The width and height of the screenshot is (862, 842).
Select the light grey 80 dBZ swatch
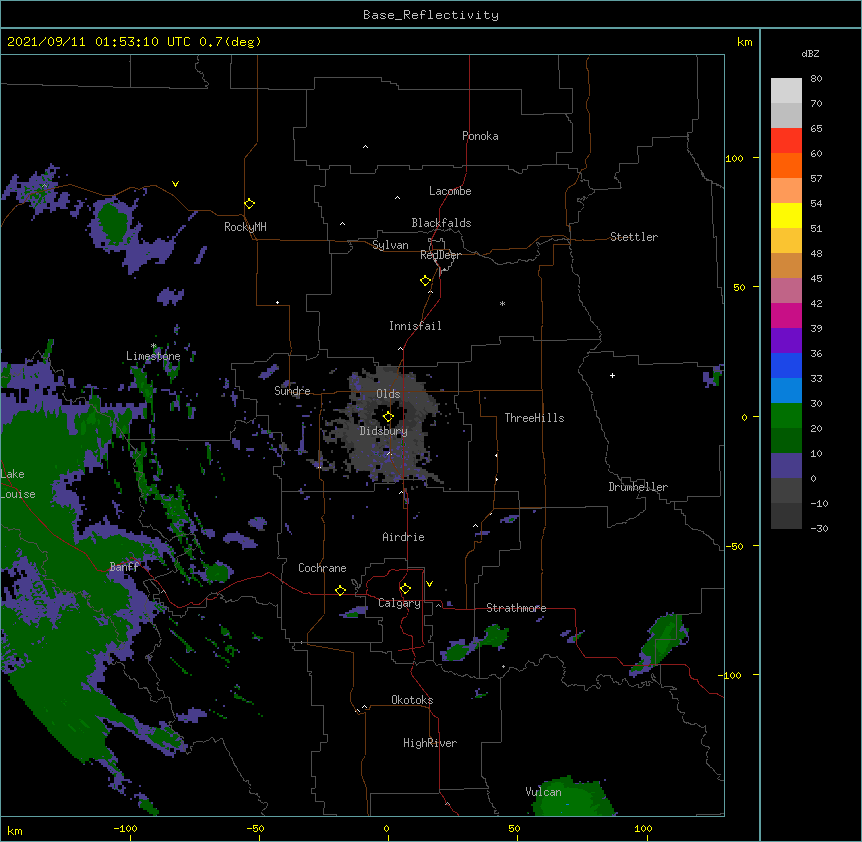pyautogui.click(x=786, y=90)
